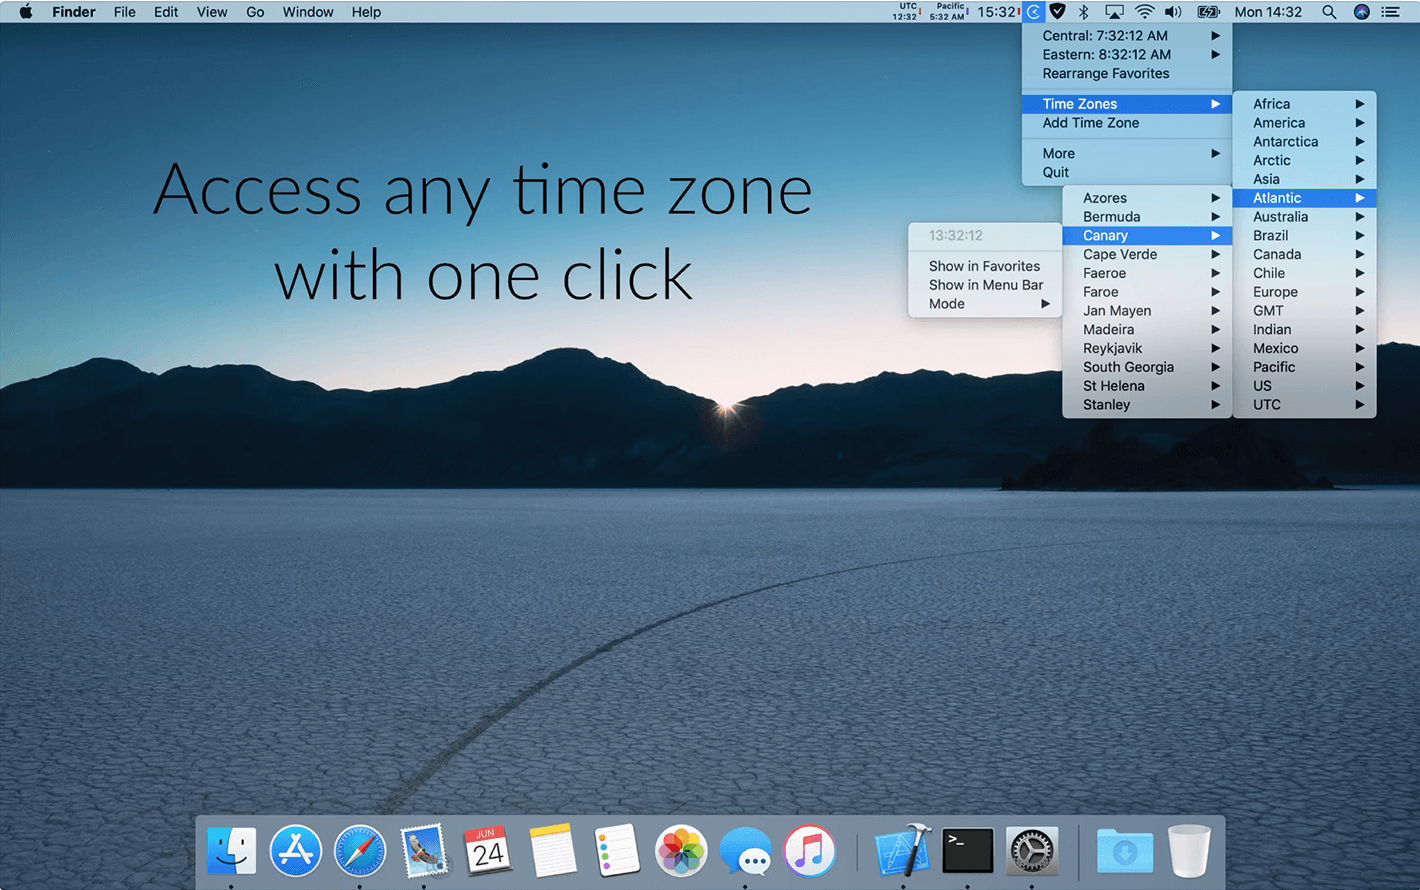Open Finder from the Dock
The width and height of the screenshot is (1420, 890).
(x=231, y=851)
